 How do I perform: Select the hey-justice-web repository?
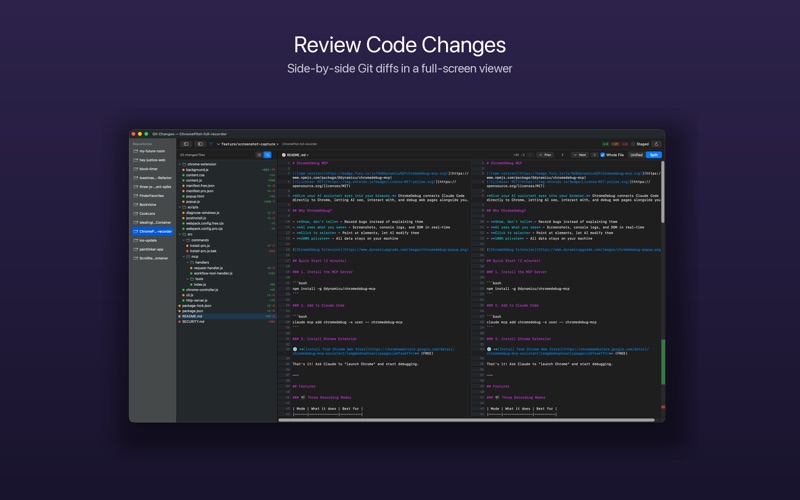point(153,160)
